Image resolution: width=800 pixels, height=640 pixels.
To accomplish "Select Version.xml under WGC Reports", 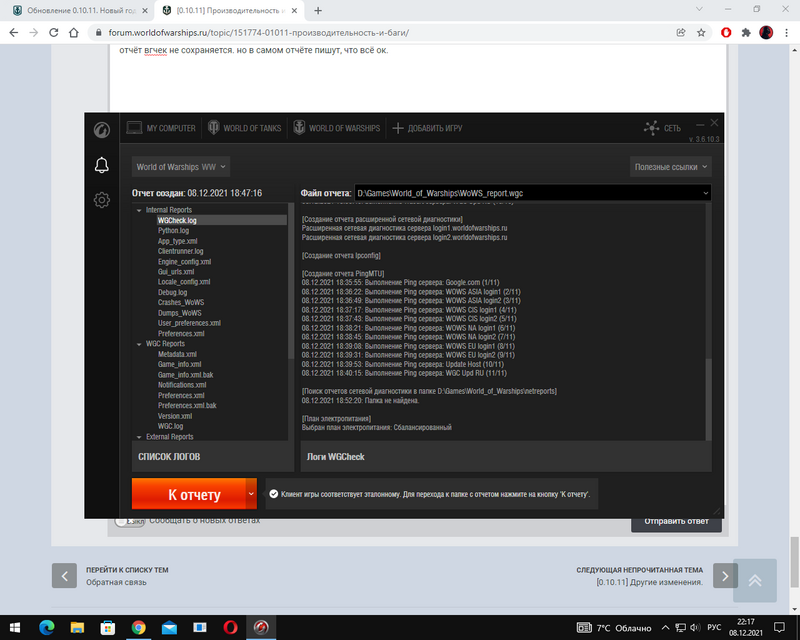I will [175, 416].
